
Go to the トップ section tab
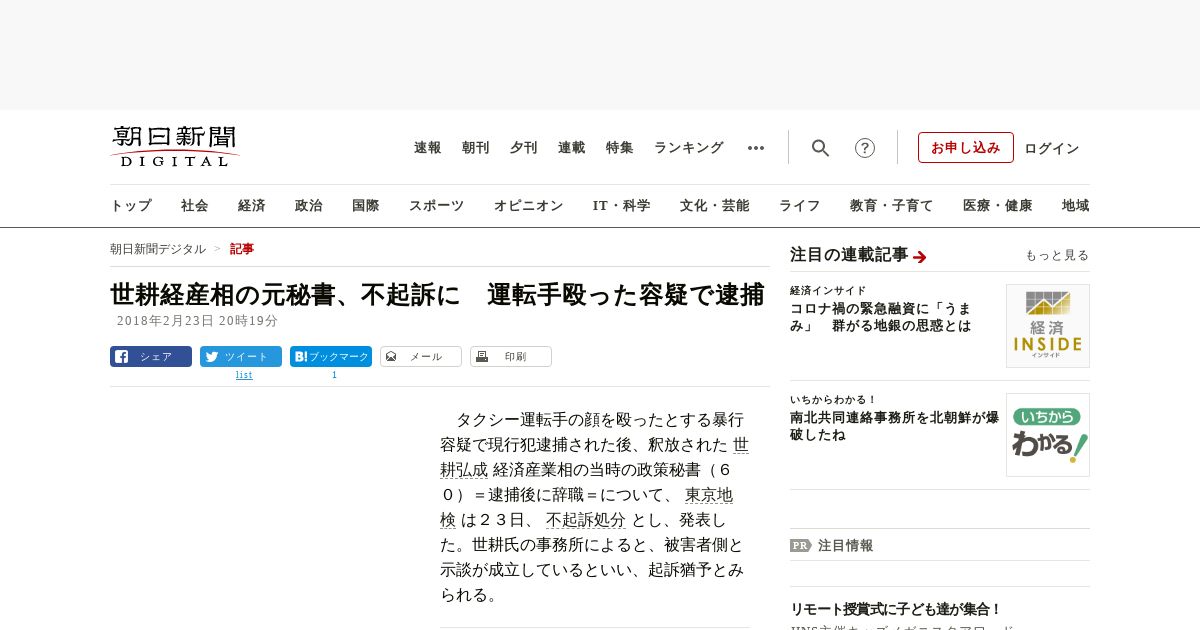pyautogui.click(x=131, y=206)
